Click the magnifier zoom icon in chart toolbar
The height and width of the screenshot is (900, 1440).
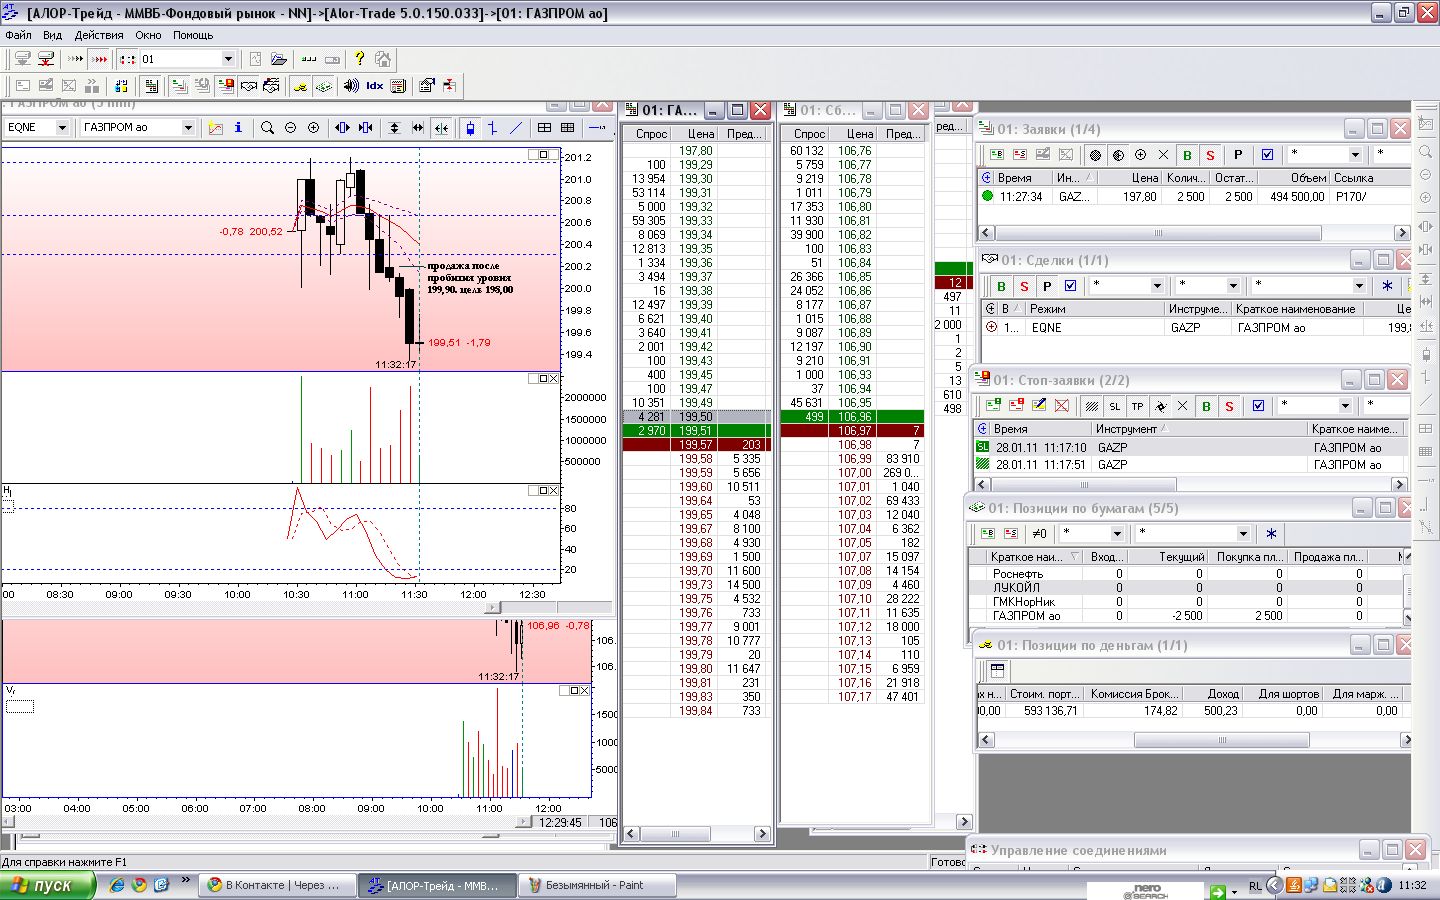pyautogui.click(x=267, y=128)
